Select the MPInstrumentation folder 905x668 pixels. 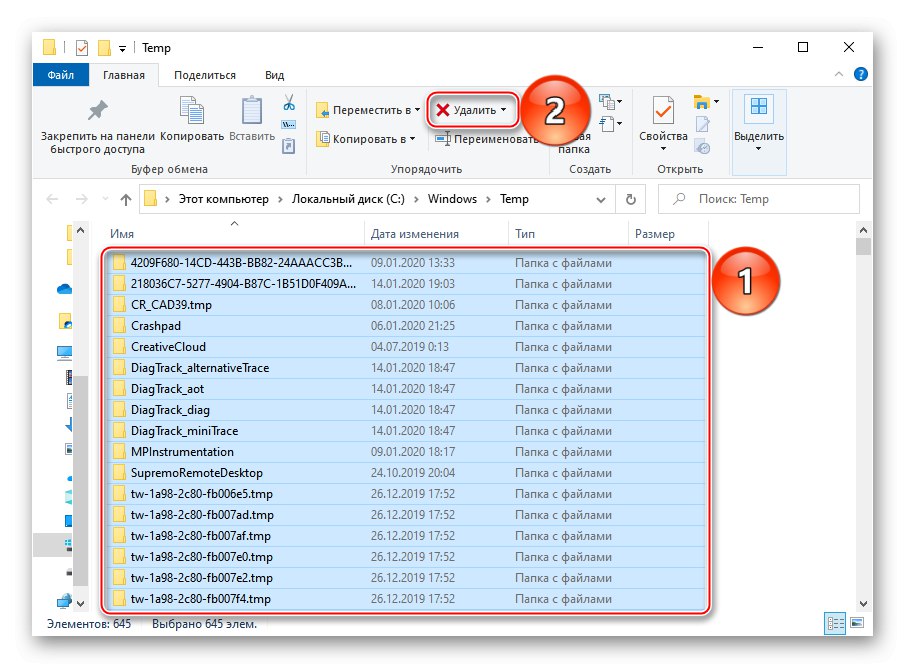tap(406, 452)
